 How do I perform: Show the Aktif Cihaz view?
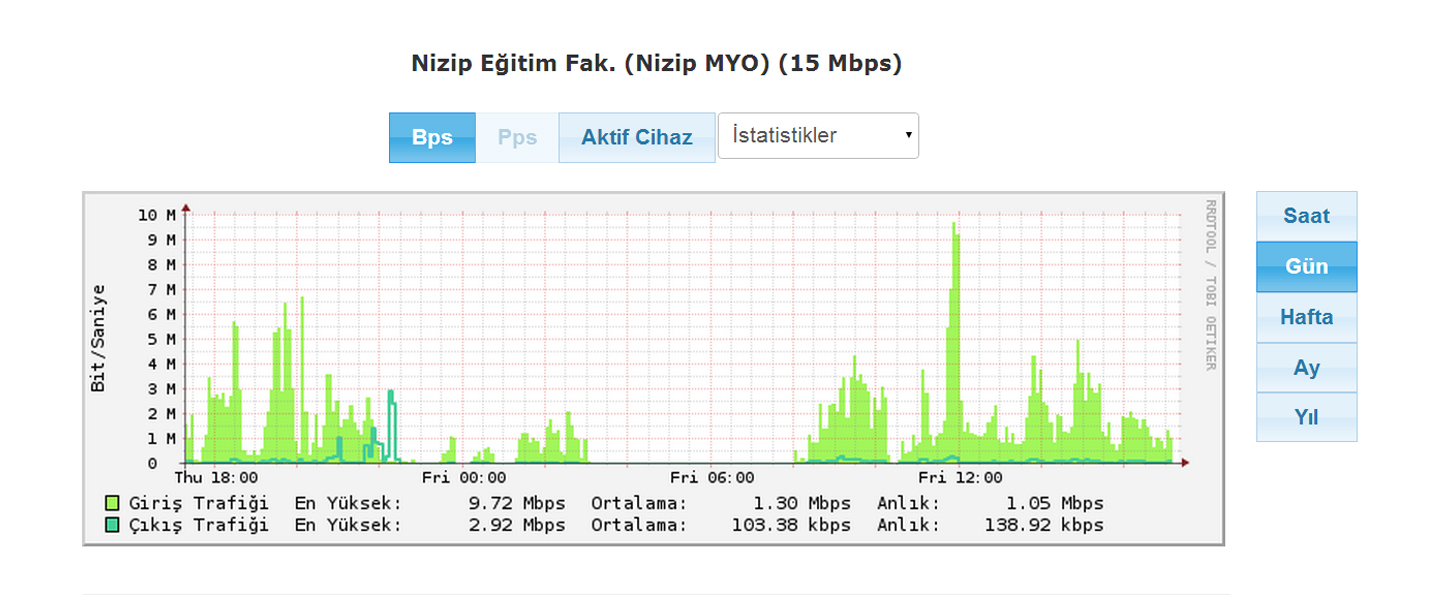pyautogui.click(x=637, y=138)
